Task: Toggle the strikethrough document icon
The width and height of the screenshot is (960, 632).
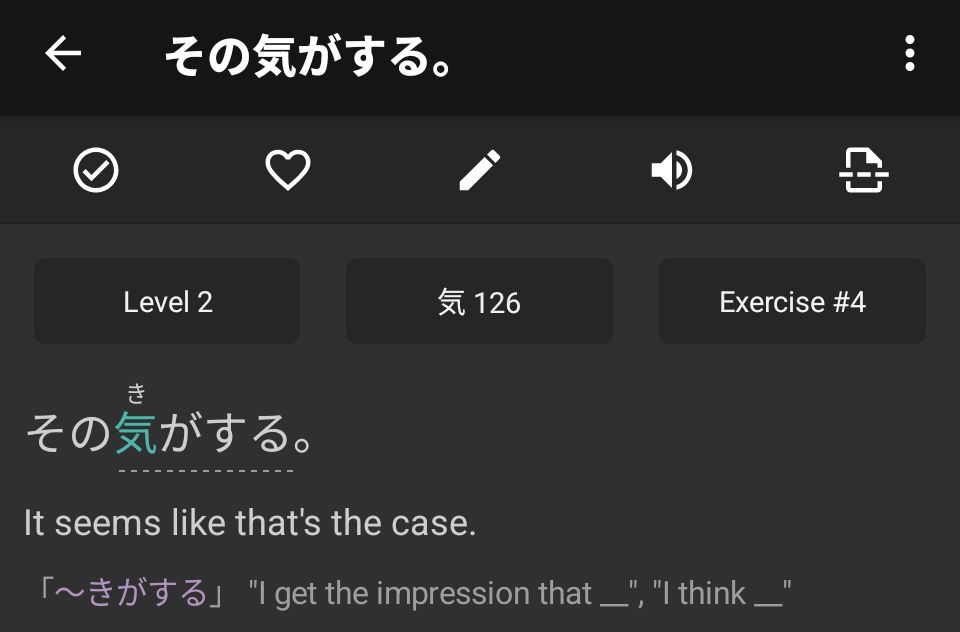Action: click(x=863, y=171)
